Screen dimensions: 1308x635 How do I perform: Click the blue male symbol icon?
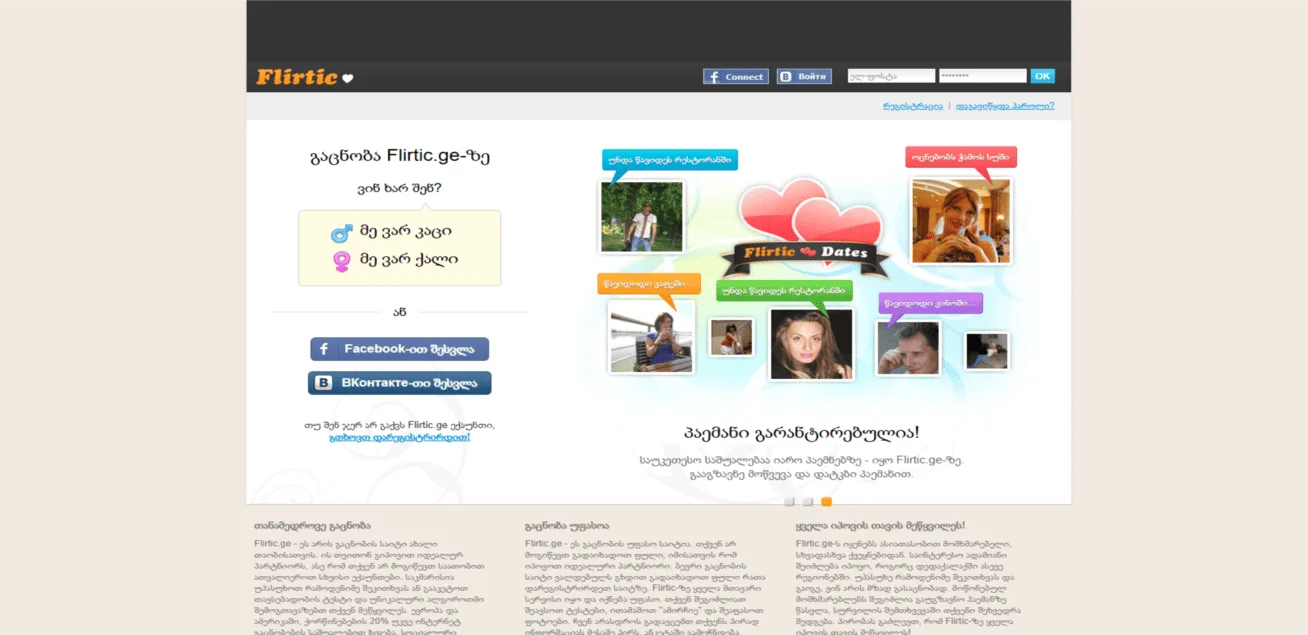342,233
